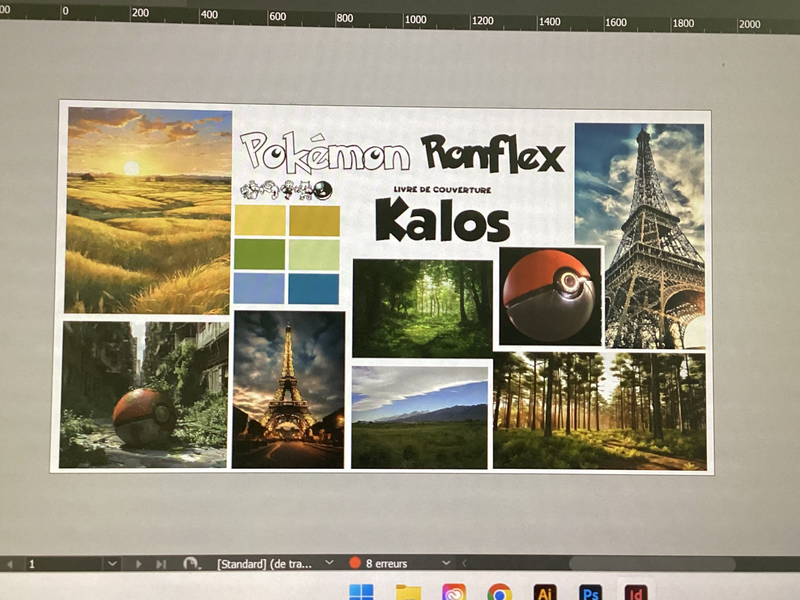The image size is (800, 600).
Task: Click the horizontal scrollbar thumb
Action: pyautogui.click(x=652, y=564)
